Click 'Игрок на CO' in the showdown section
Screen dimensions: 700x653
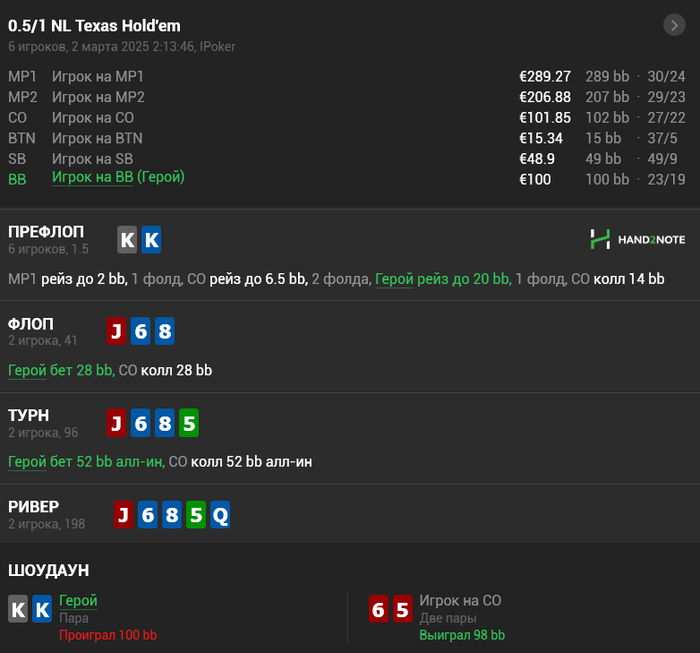coord(460,600)
